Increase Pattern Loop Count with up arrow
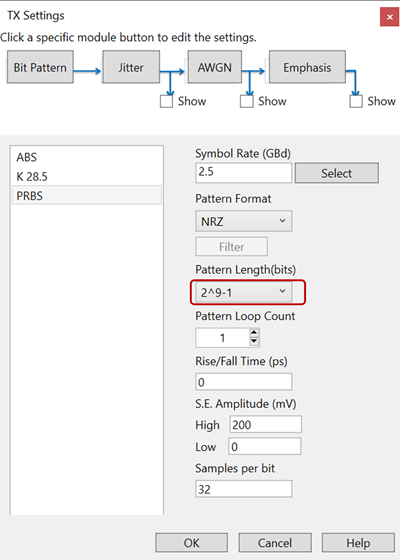Screen dimensions: 400x560 (x=254, y=333)
